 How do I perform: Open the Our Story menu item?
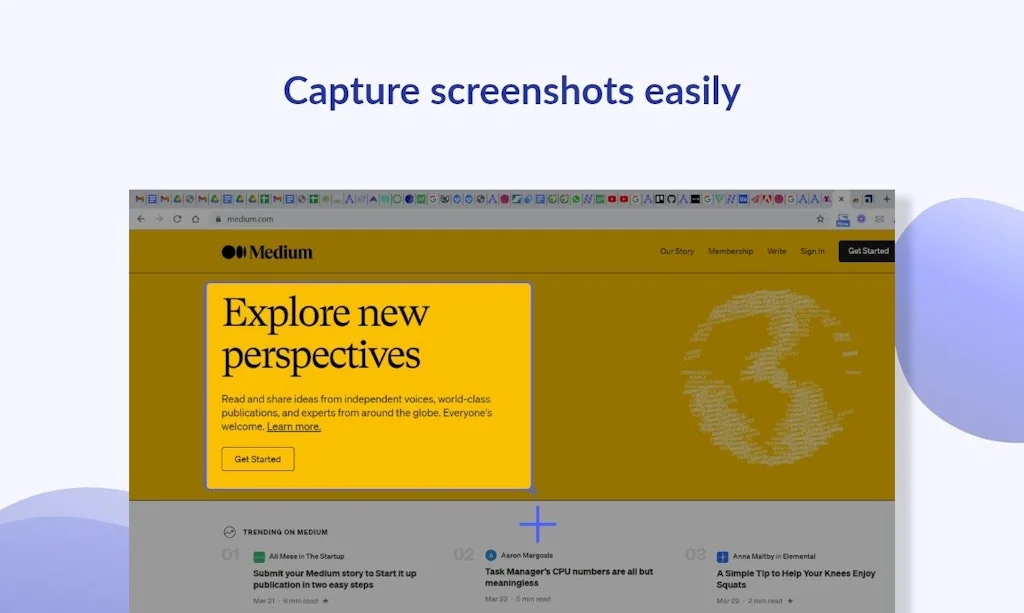676,251
